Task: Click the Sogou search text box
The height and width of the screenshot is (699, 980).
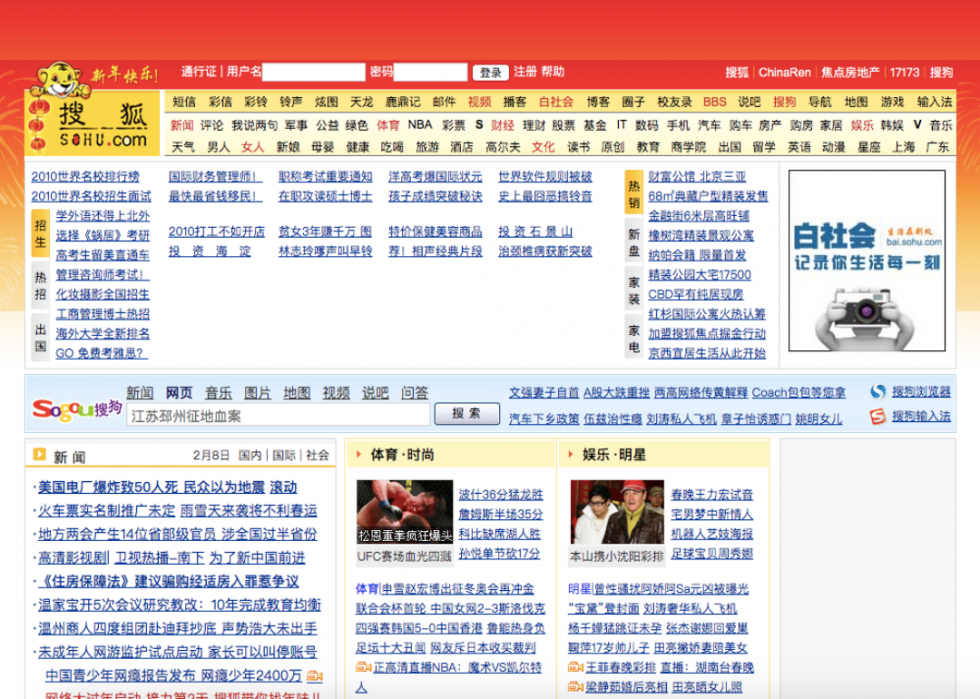Action: (x=278, y=415)
